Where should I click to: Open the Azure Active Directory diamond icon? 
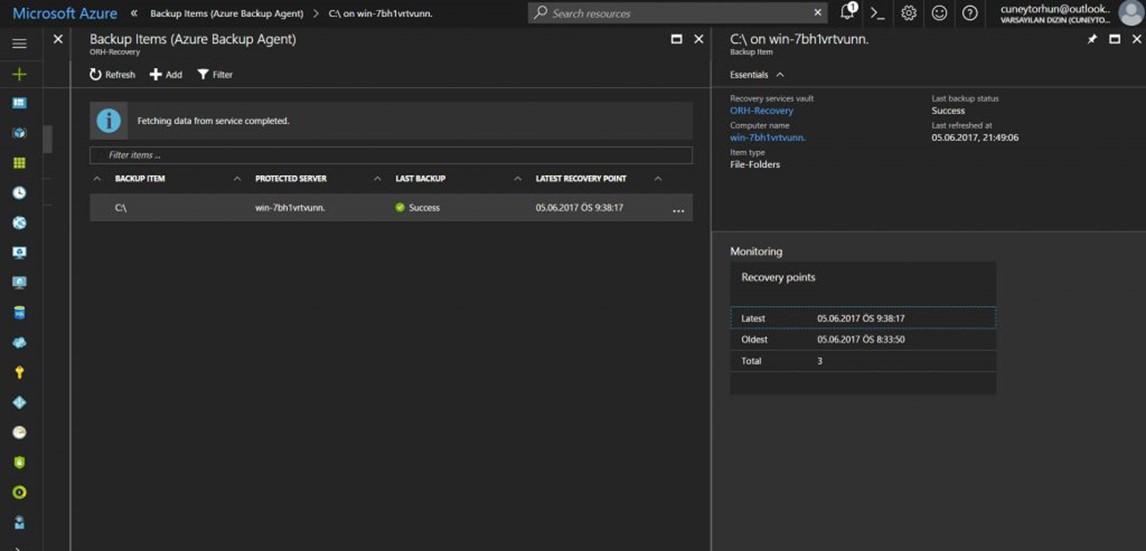(20, 403)
